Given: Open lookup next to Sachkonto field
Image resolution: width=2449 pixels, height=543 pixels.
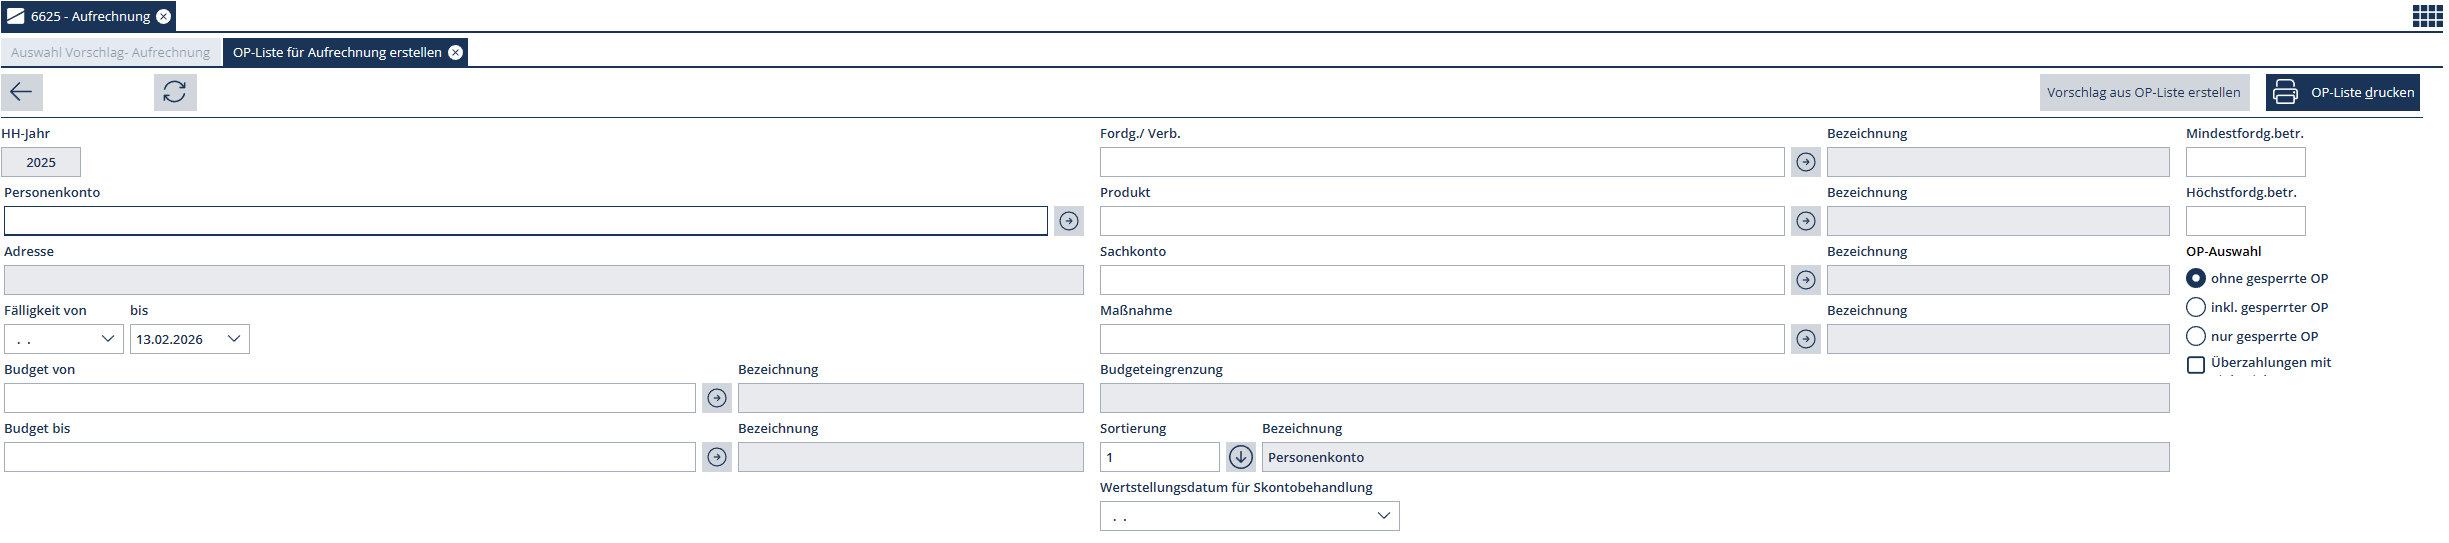Looking at the screenshot, I should tap(1805, 280).
